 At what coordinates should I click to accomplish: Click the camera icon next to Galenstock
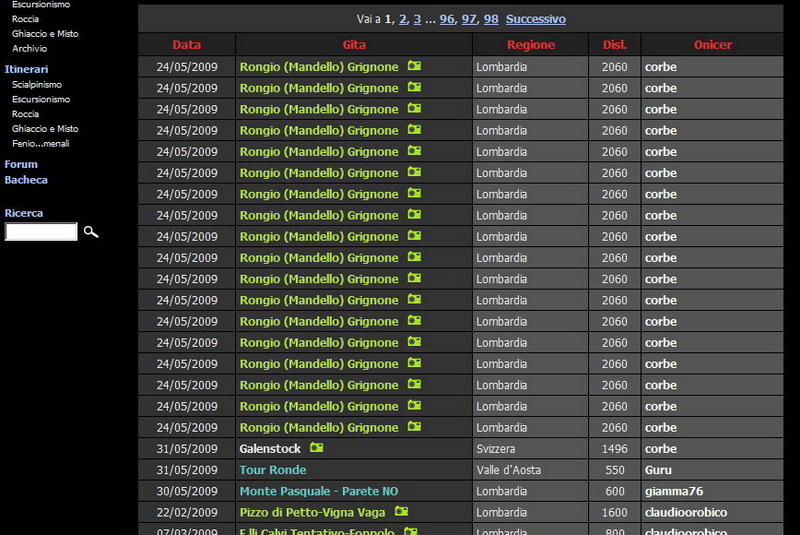(317, 448)
